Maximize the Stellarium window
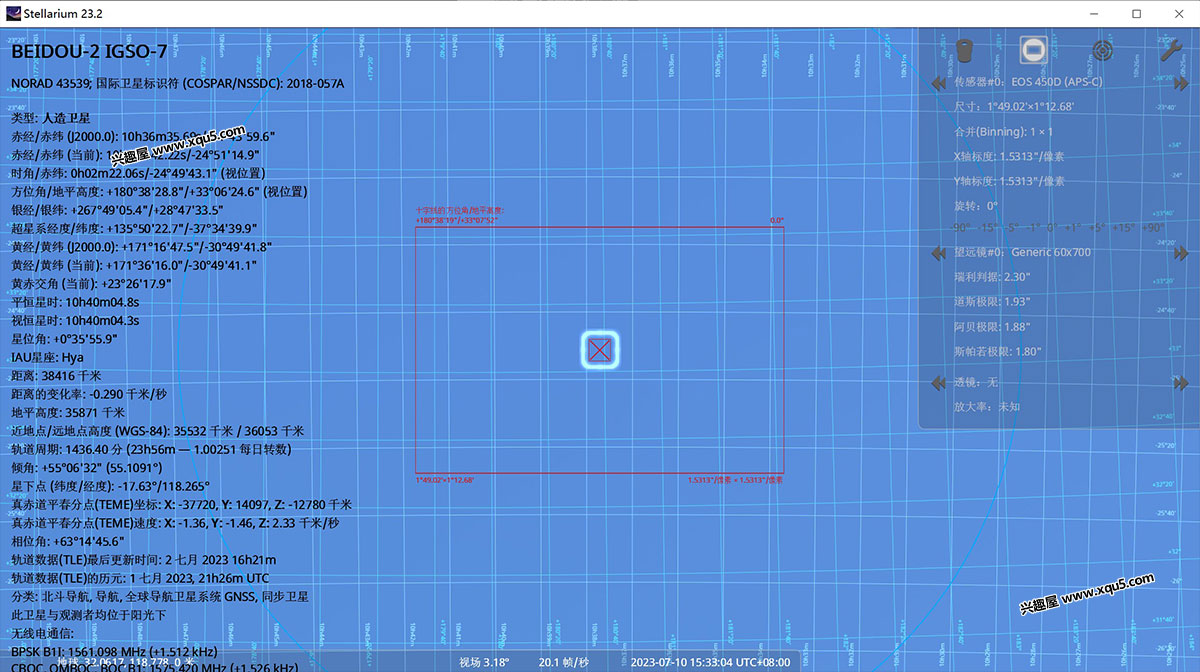This screenshot has height=672, width=1200. point(1136,14)
